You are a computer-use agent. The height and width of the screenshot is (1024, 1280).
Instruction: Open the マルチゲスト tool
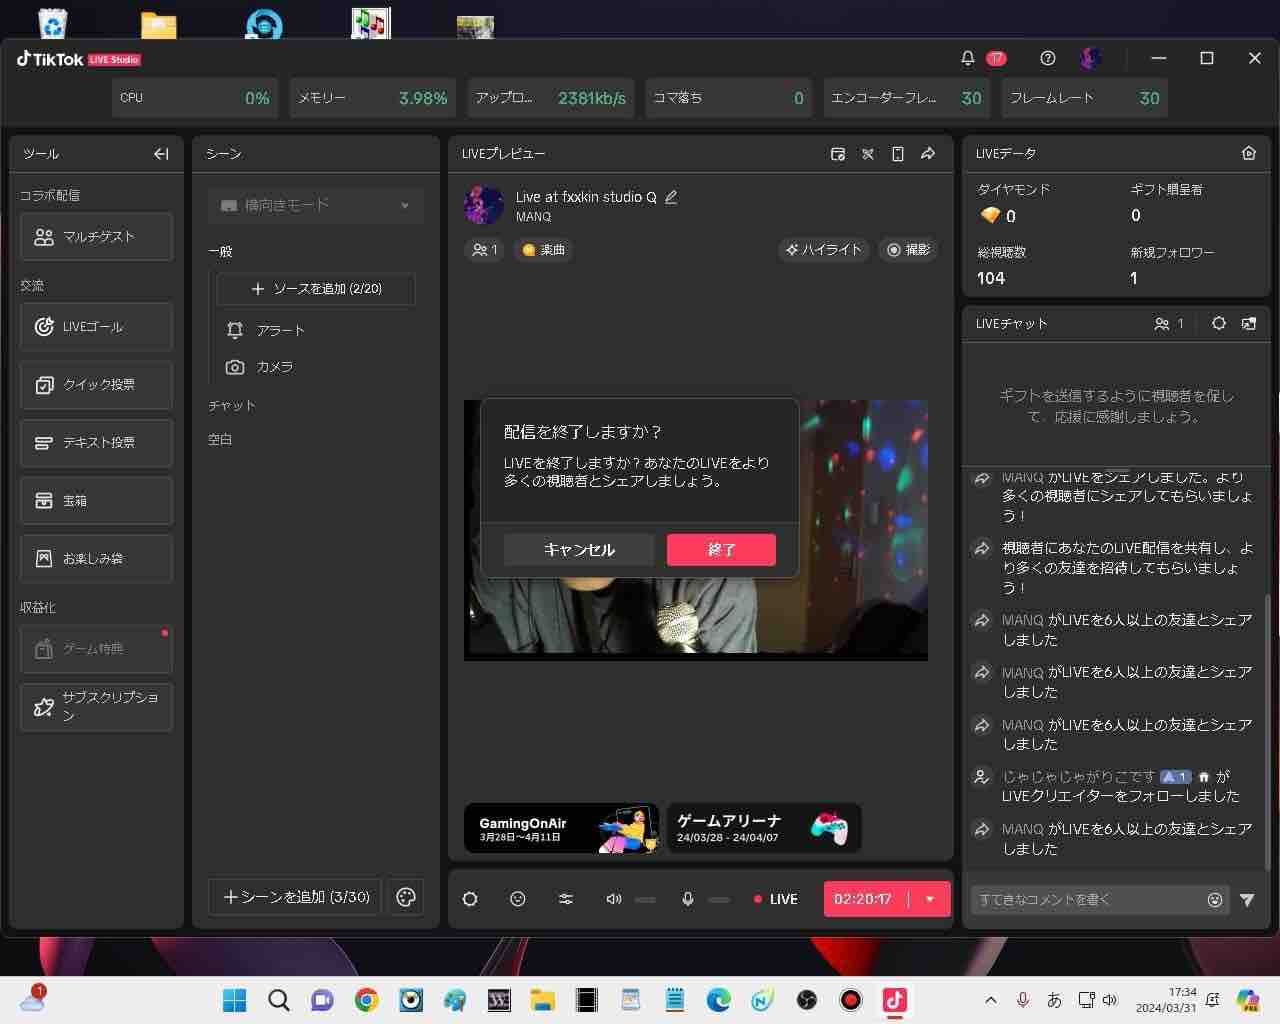click(96, 237)
